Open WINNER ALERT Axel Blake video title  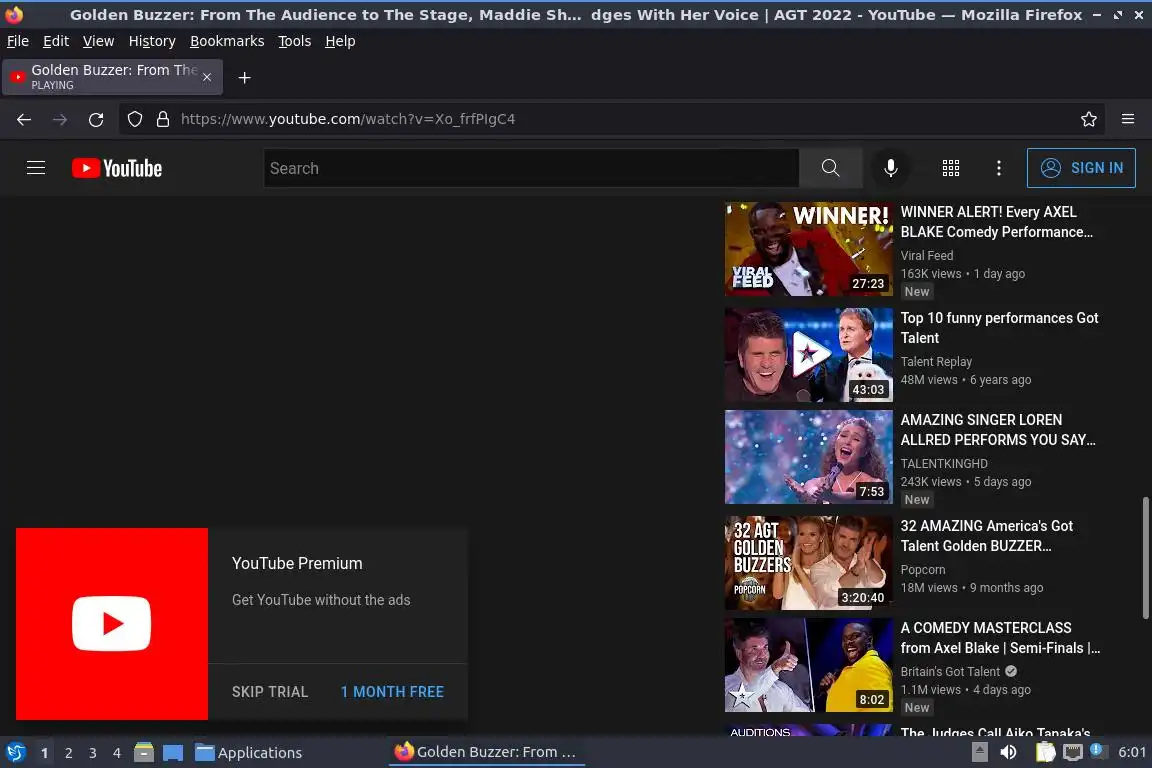(x=997, y=222)
